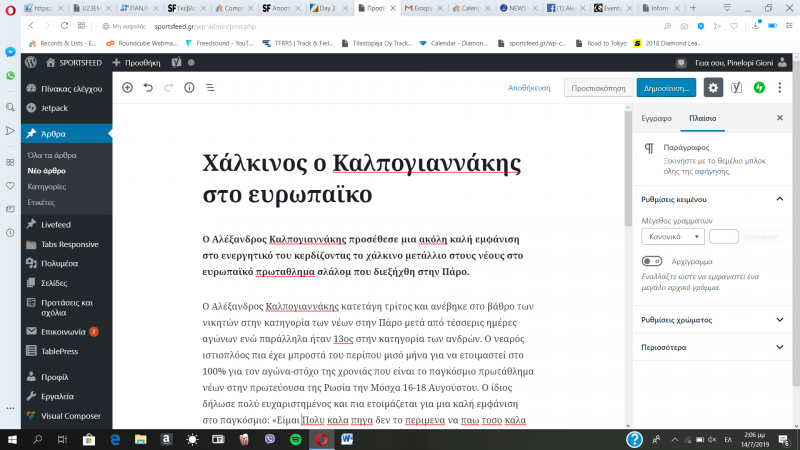Open the Κανονικό font size dropdown

pos(672,237)
